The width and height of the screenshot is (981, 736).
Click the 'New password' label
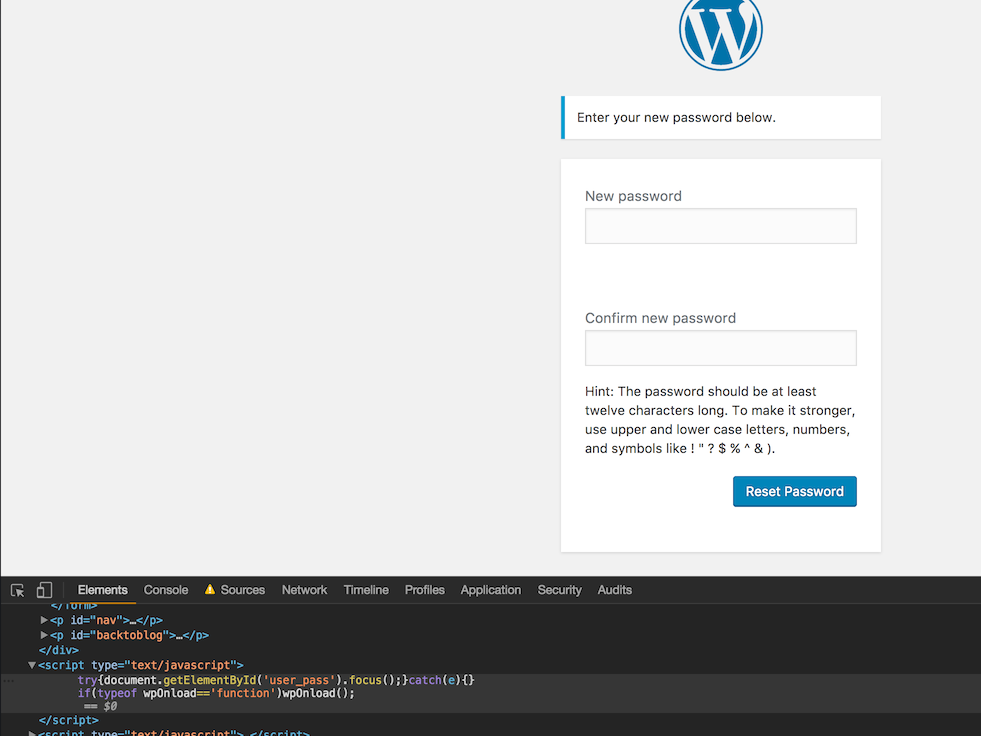click(x=633, y=196)
